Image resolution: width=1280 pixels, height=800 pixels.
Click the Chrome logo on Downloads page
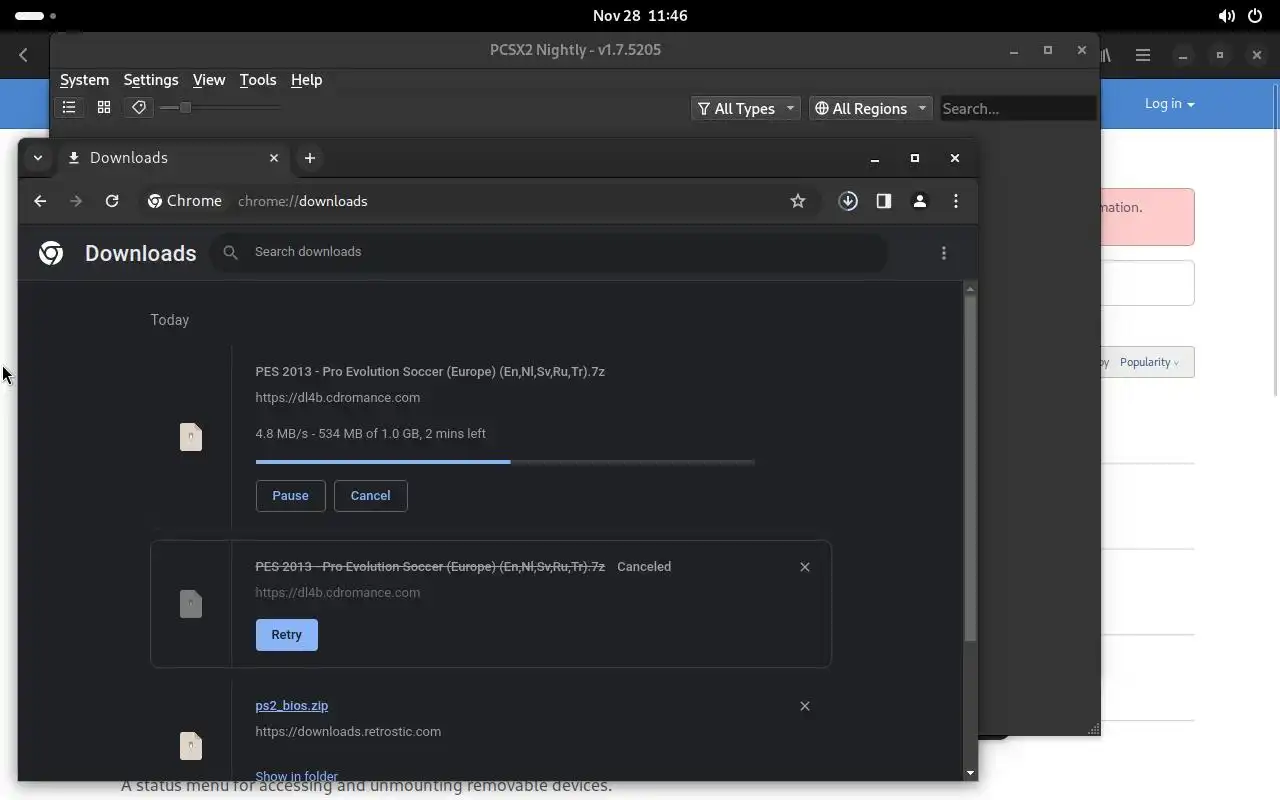tap(51, 253)
